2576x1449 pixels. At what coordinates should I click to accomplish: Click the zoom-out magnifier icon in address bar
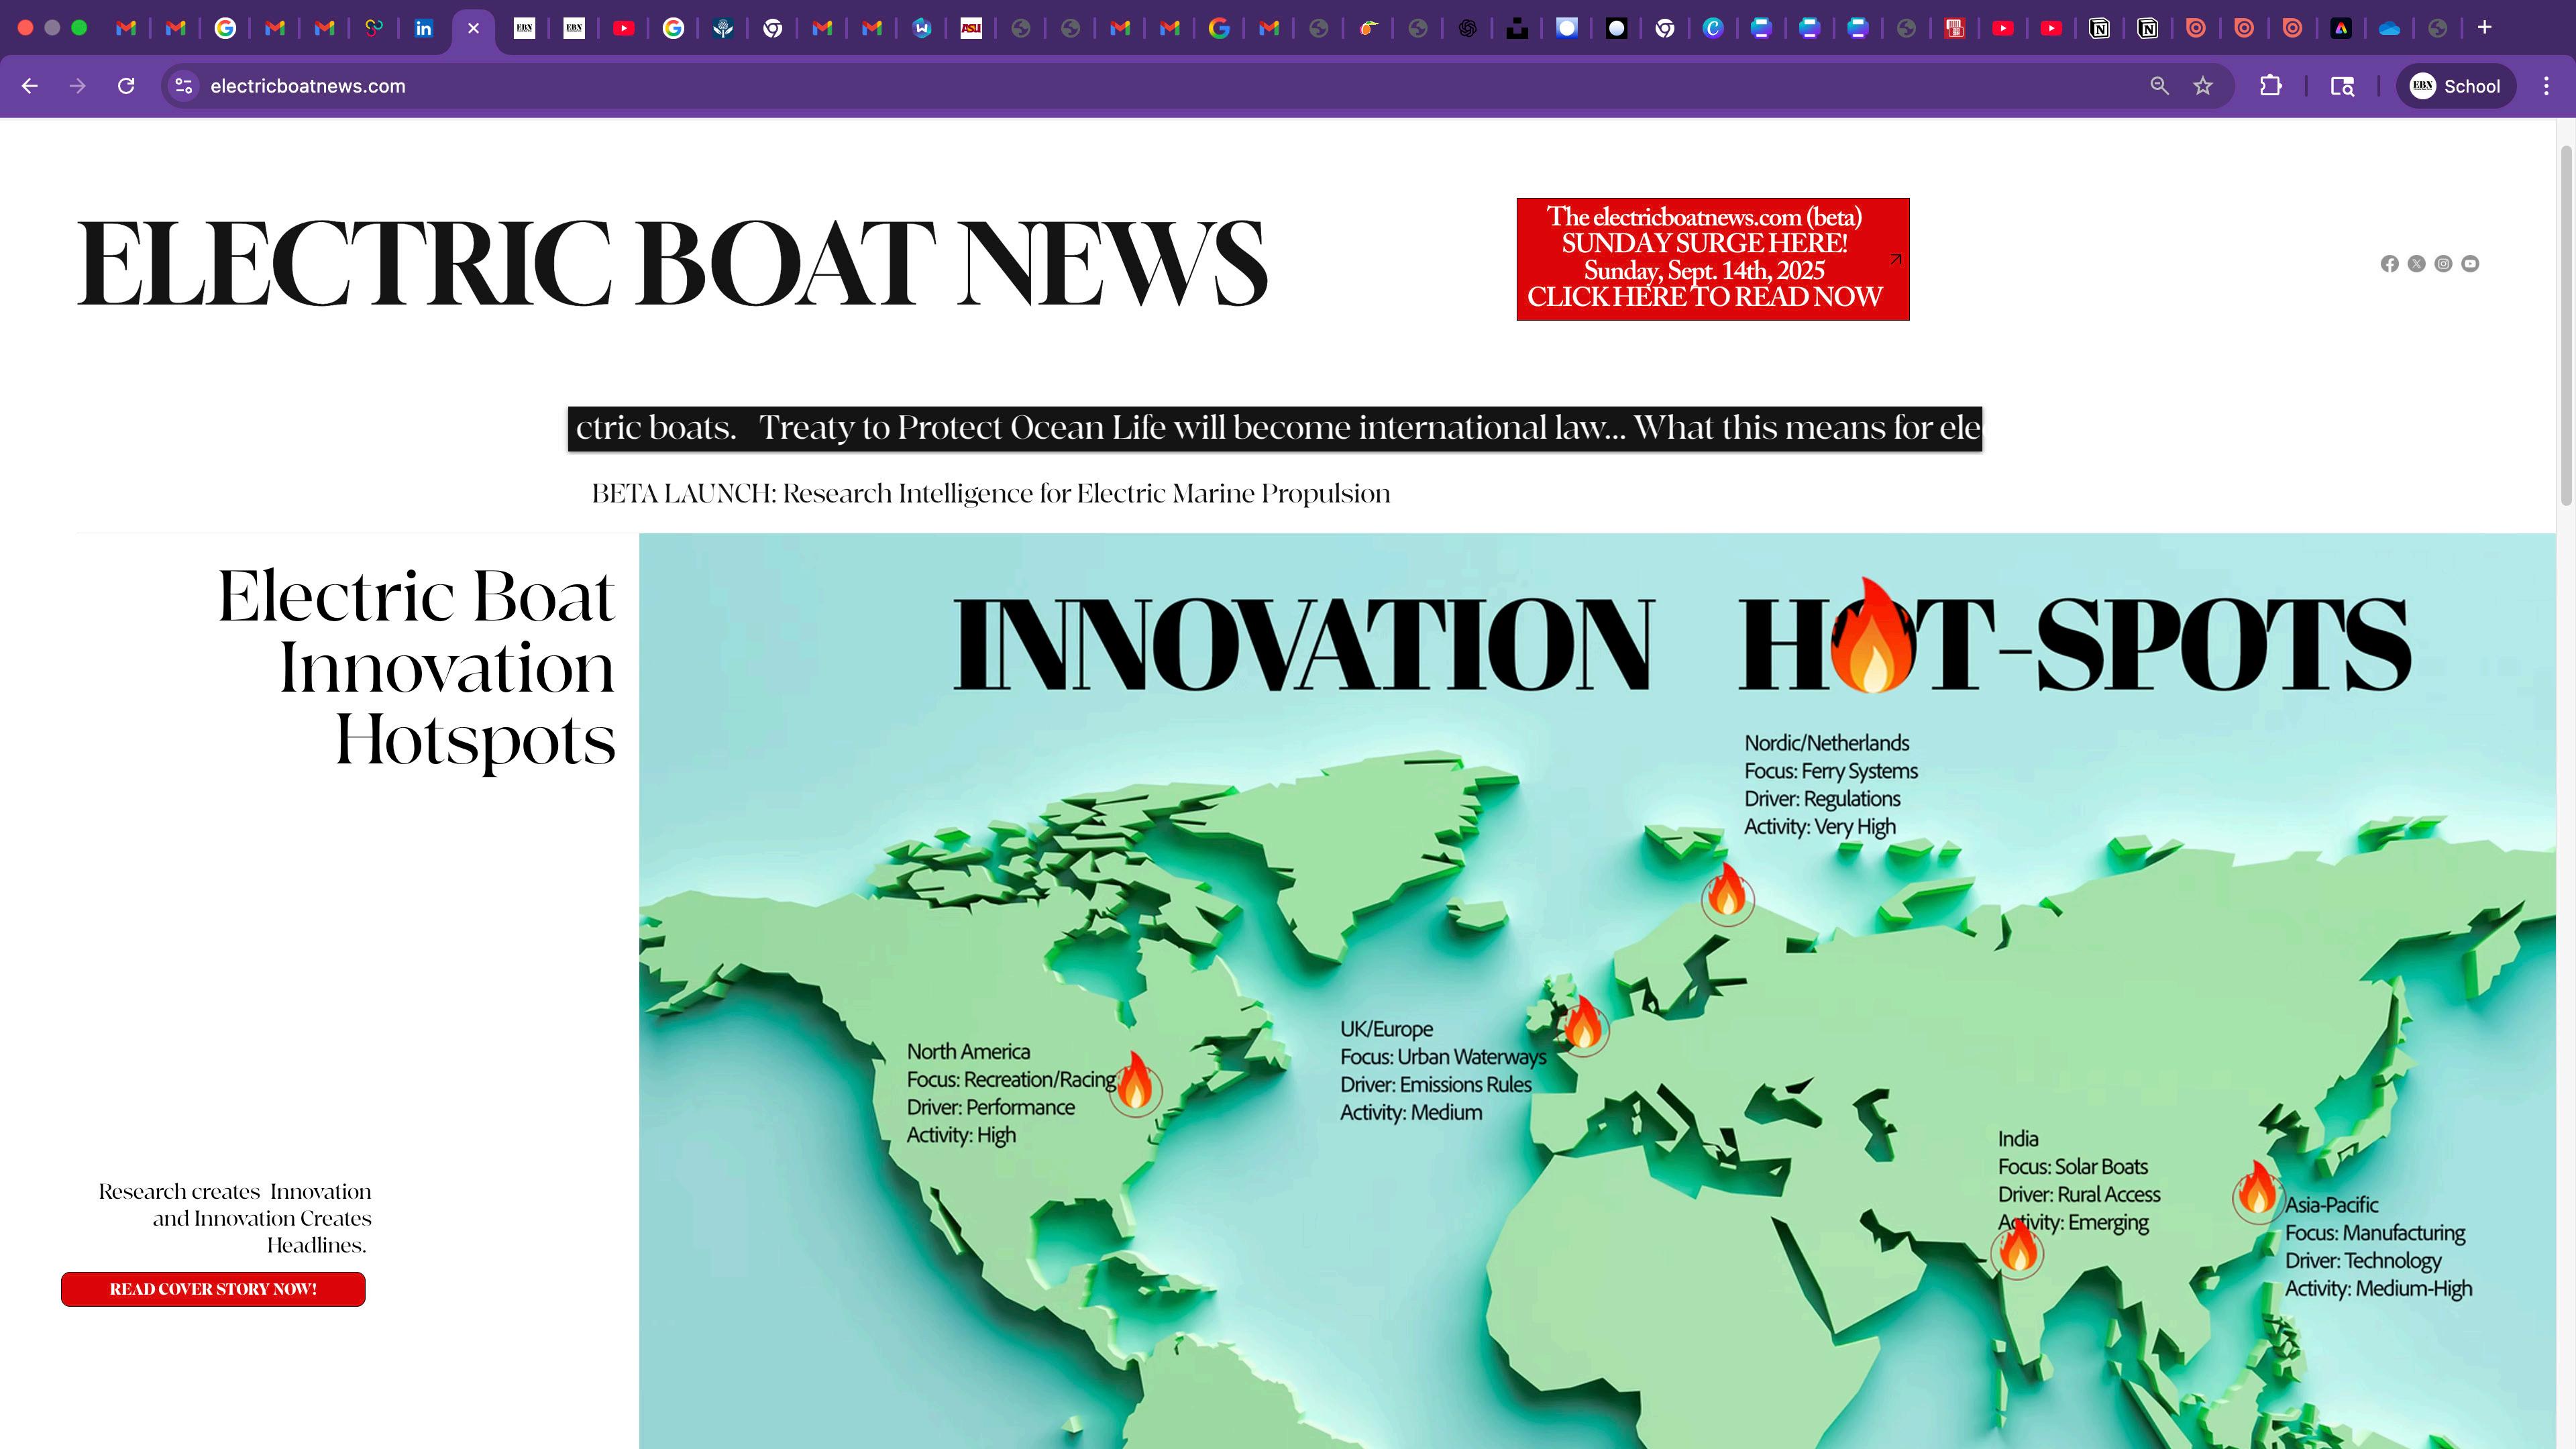pos(2160,86)
